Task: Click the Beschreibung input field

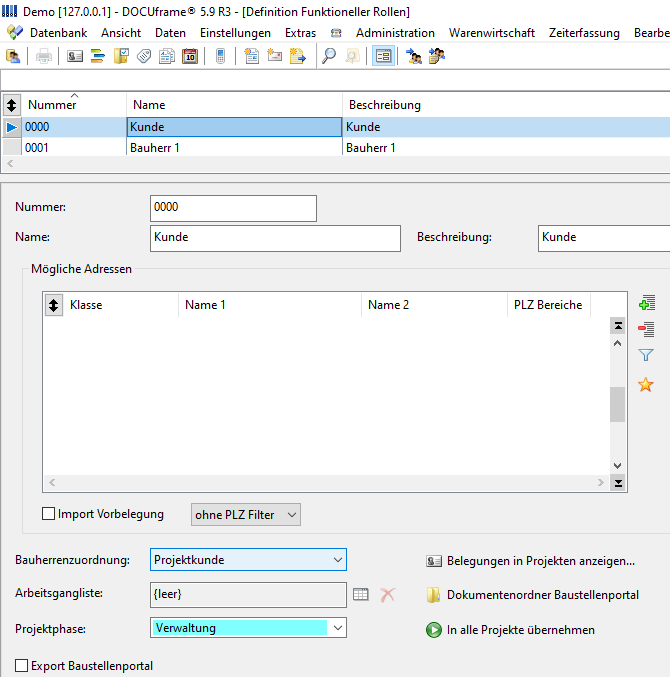Action: 604,238
